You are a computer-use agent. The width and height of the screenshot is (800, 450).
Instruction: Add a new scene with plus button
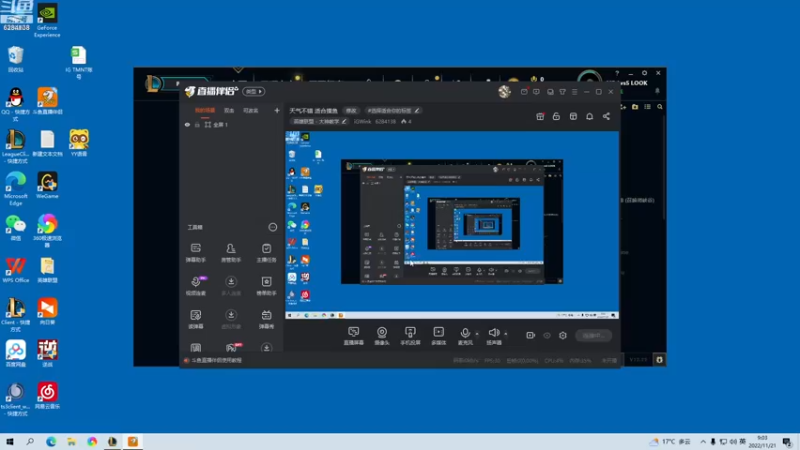coord(277,110)
